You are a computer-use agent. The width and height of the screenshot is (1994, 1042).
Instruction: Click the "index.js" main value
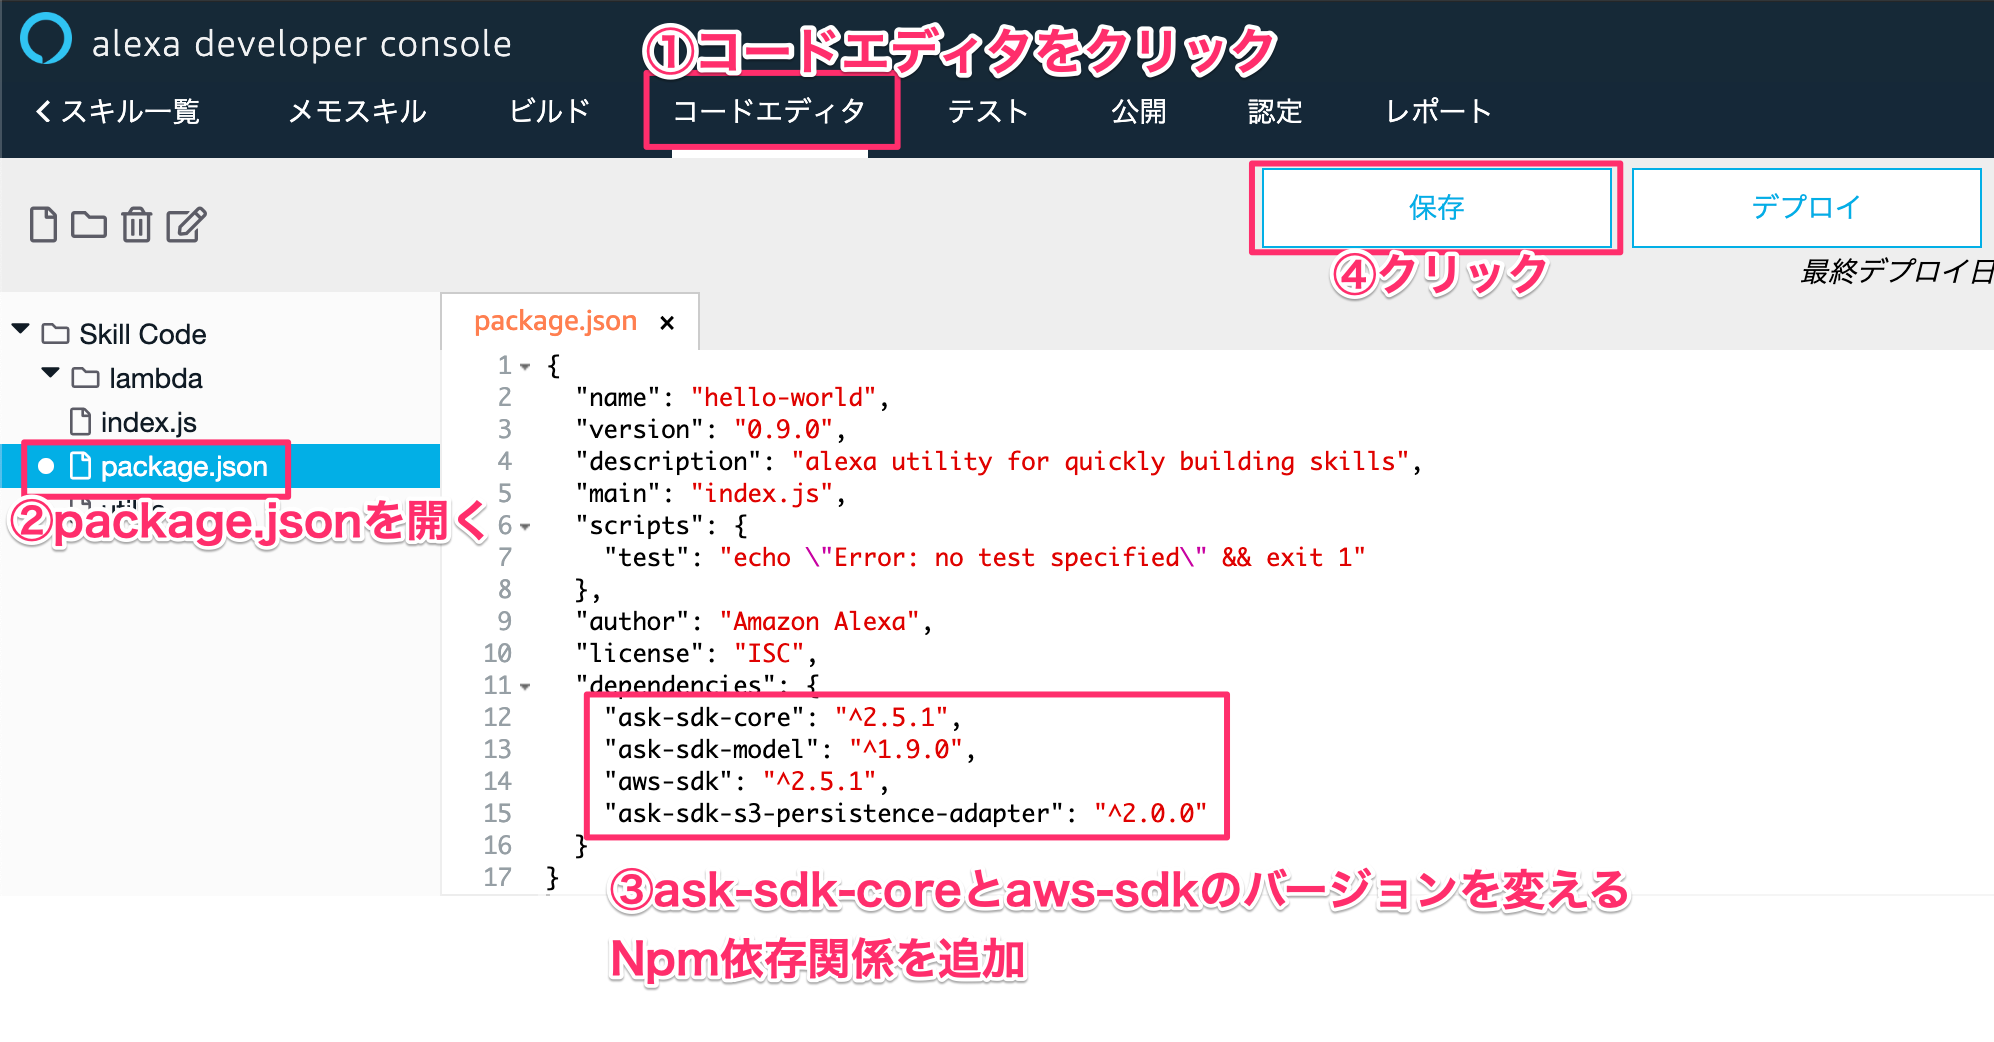[761, 493]
